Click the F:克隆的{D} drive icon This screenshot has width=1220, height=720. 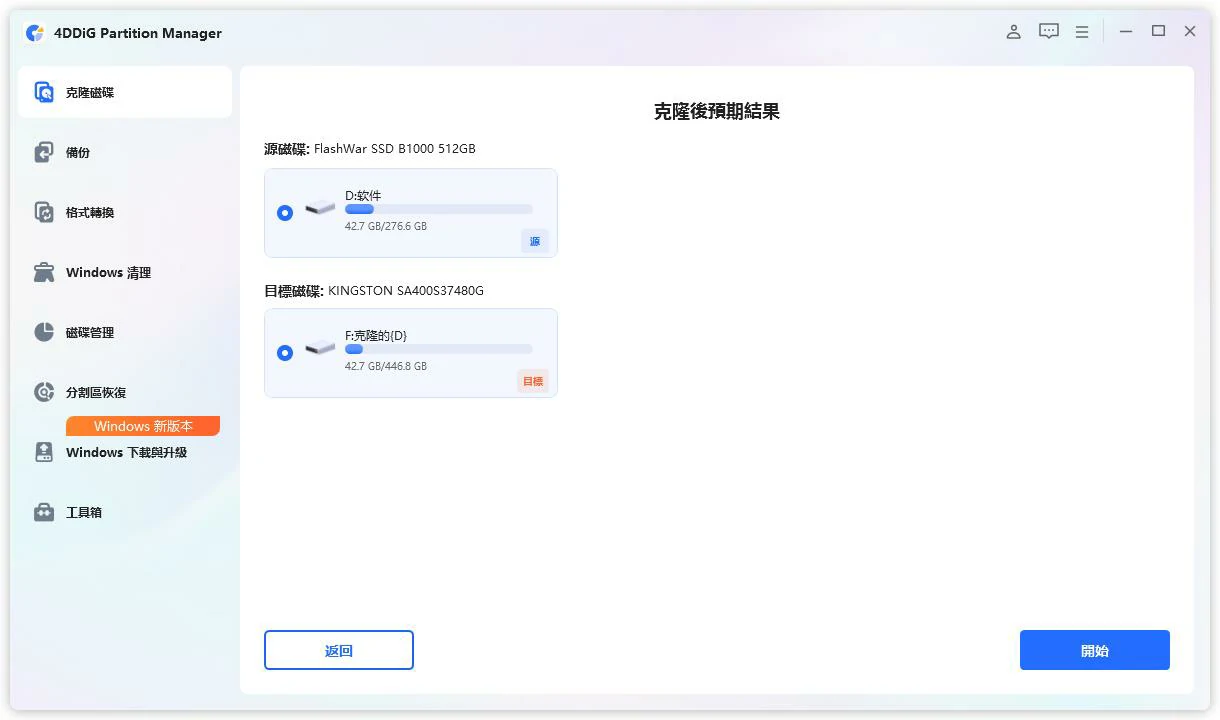click(x=320, y=349)
